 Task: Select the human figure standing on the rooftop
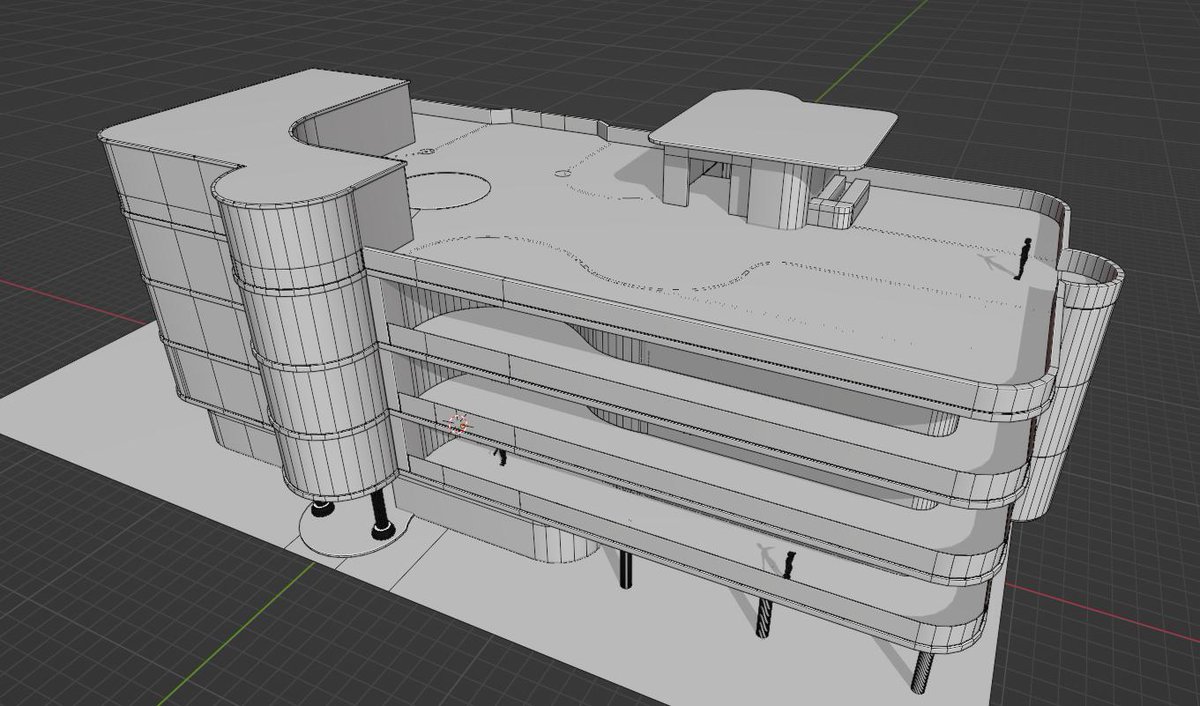pyautogui.click(x=1022, y=259)
